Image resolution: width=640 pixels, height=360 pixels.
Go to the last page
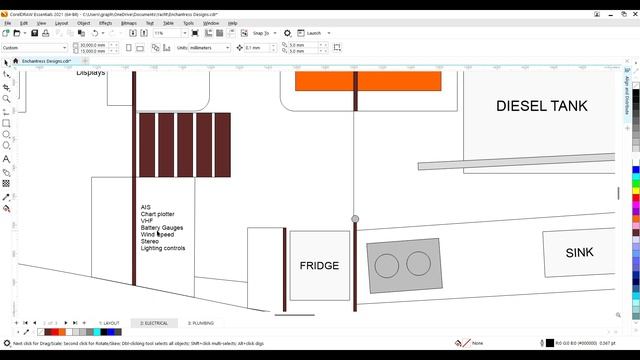coord(75,323)
